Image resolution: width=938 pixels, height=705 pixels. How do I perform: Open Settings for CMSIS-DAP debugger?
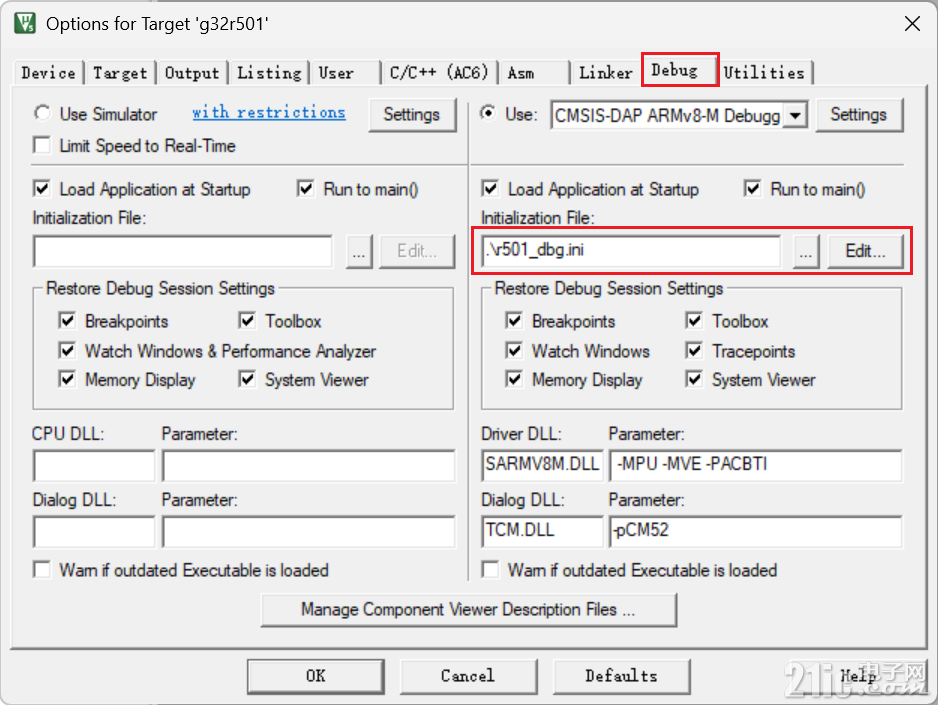pyautogui.click(x=858, y=114)
